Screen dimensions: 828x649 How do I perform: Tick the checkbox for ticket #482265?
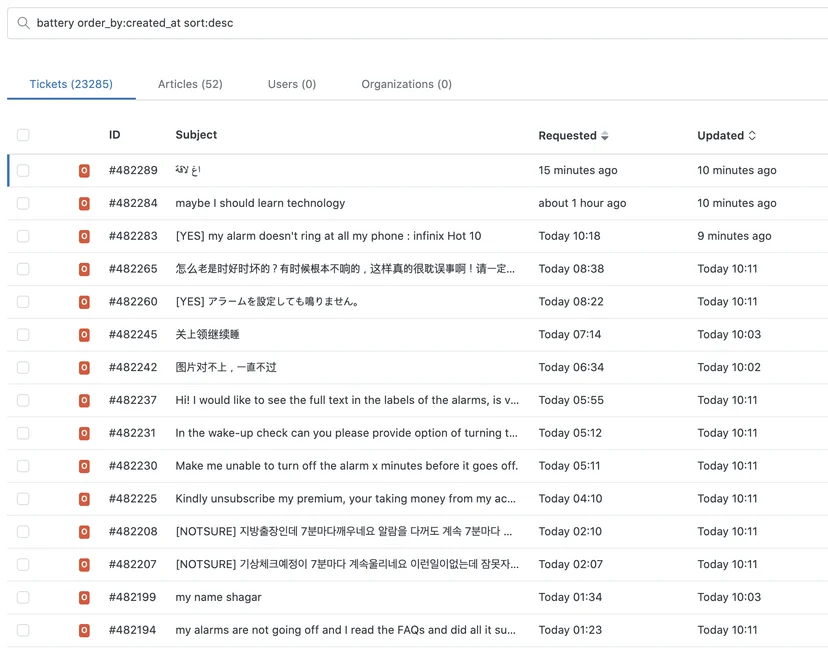tap(23, 269)
